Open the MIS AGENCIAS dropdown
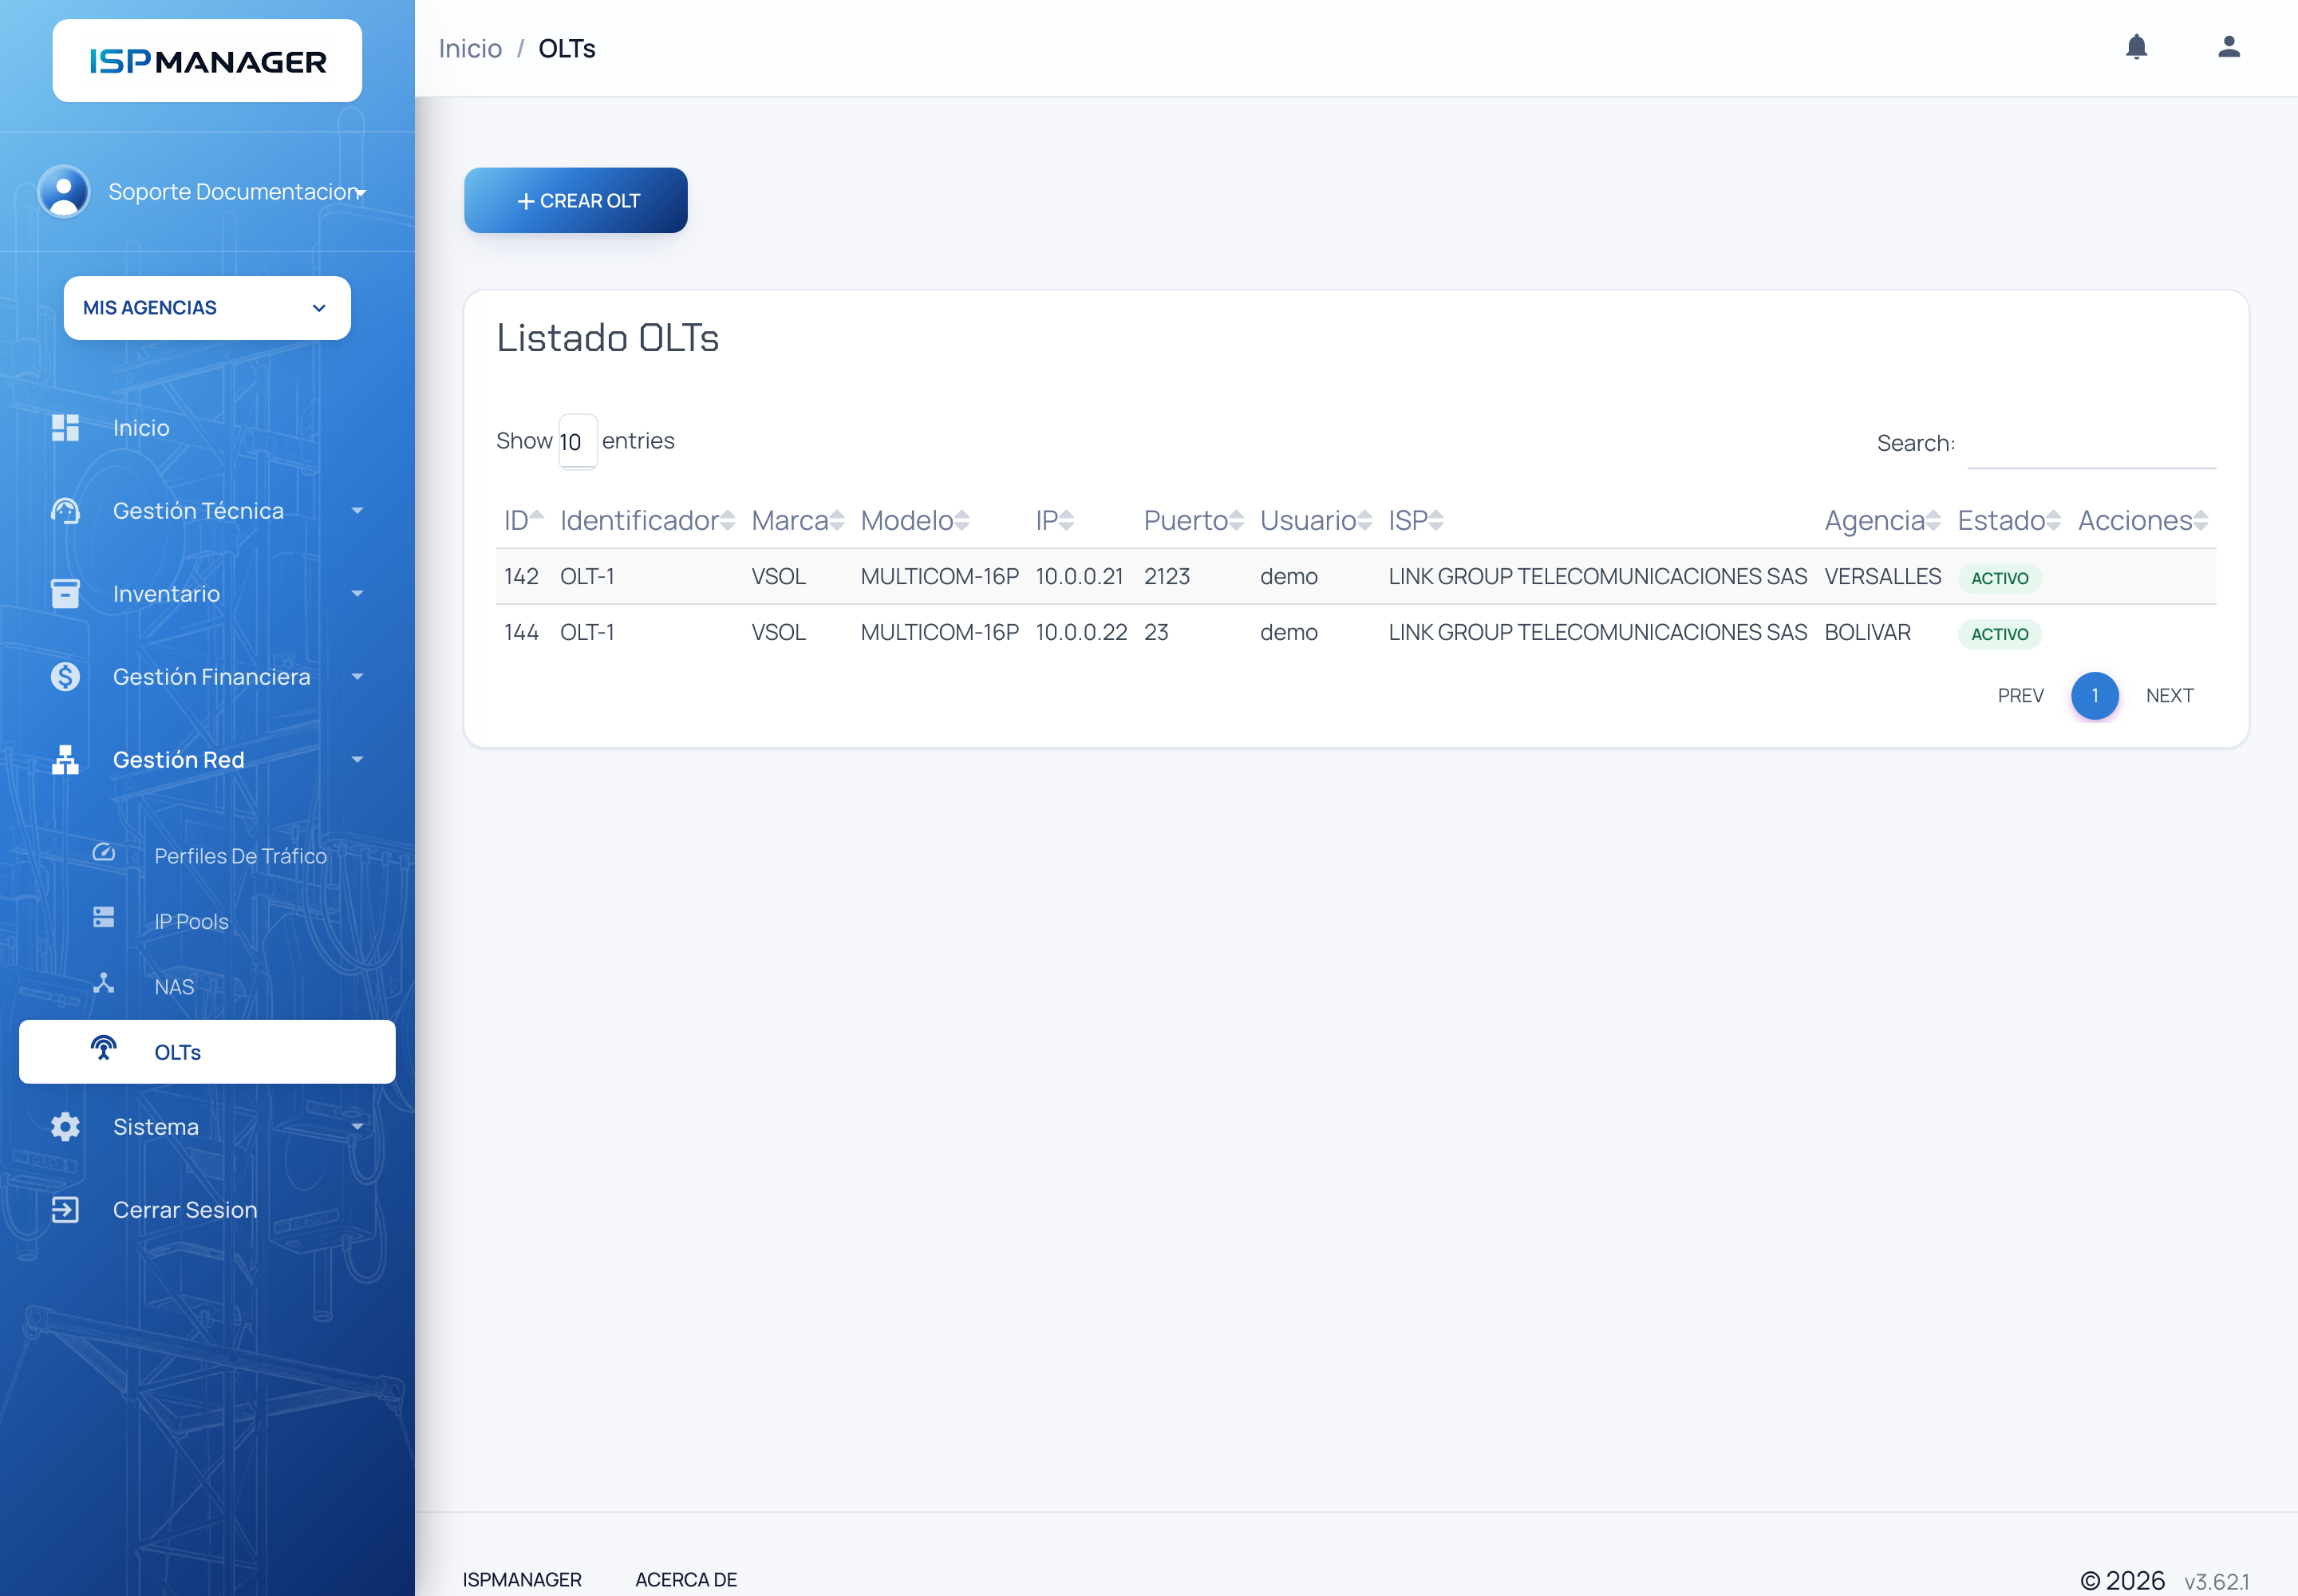 pos(207,308)
